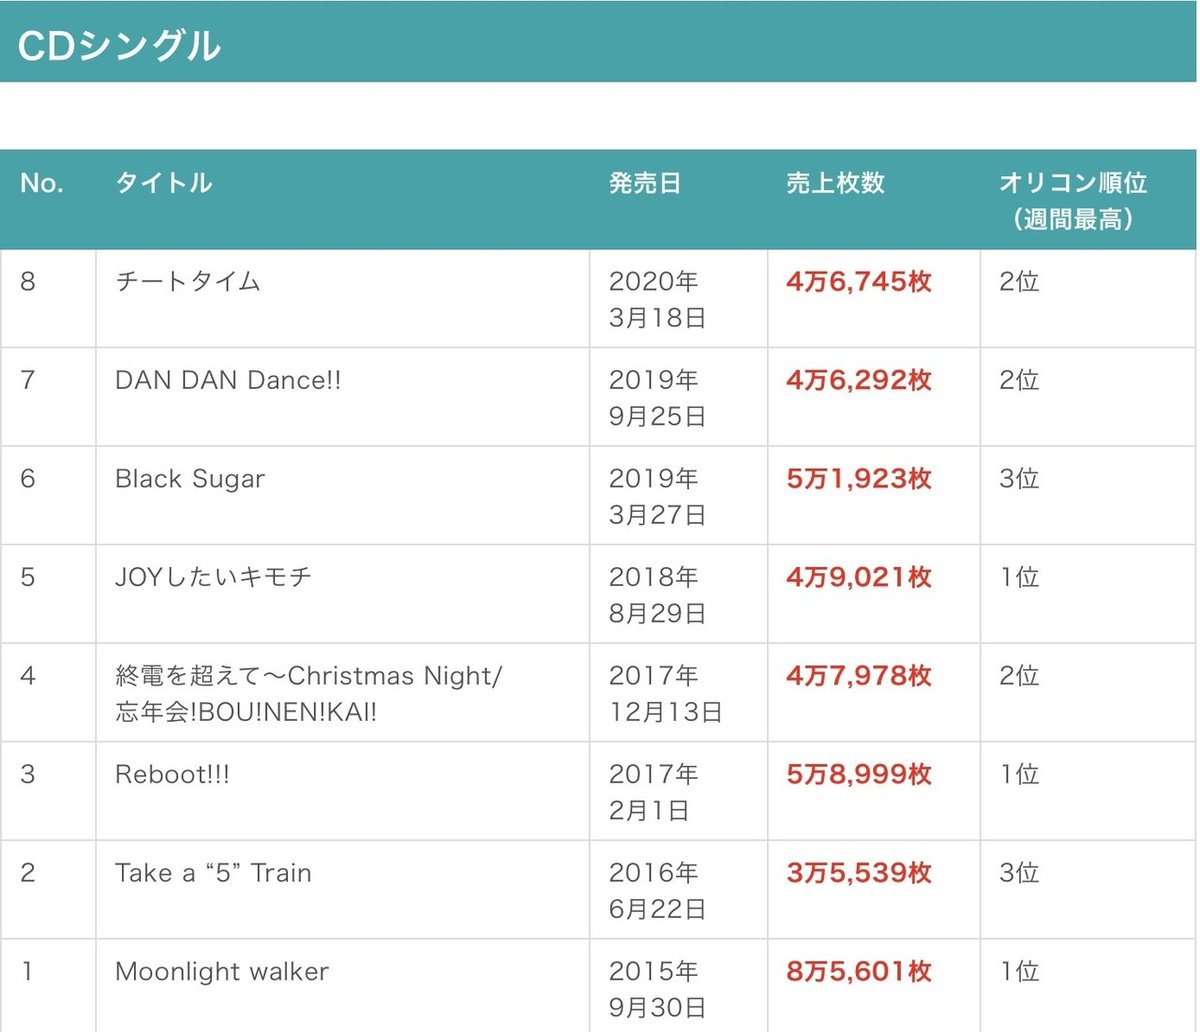Image resolution: width=1200 pixels, height=1032 pixels.
Task: Click the release date 2016年6月22日
Action: [658, 891]
